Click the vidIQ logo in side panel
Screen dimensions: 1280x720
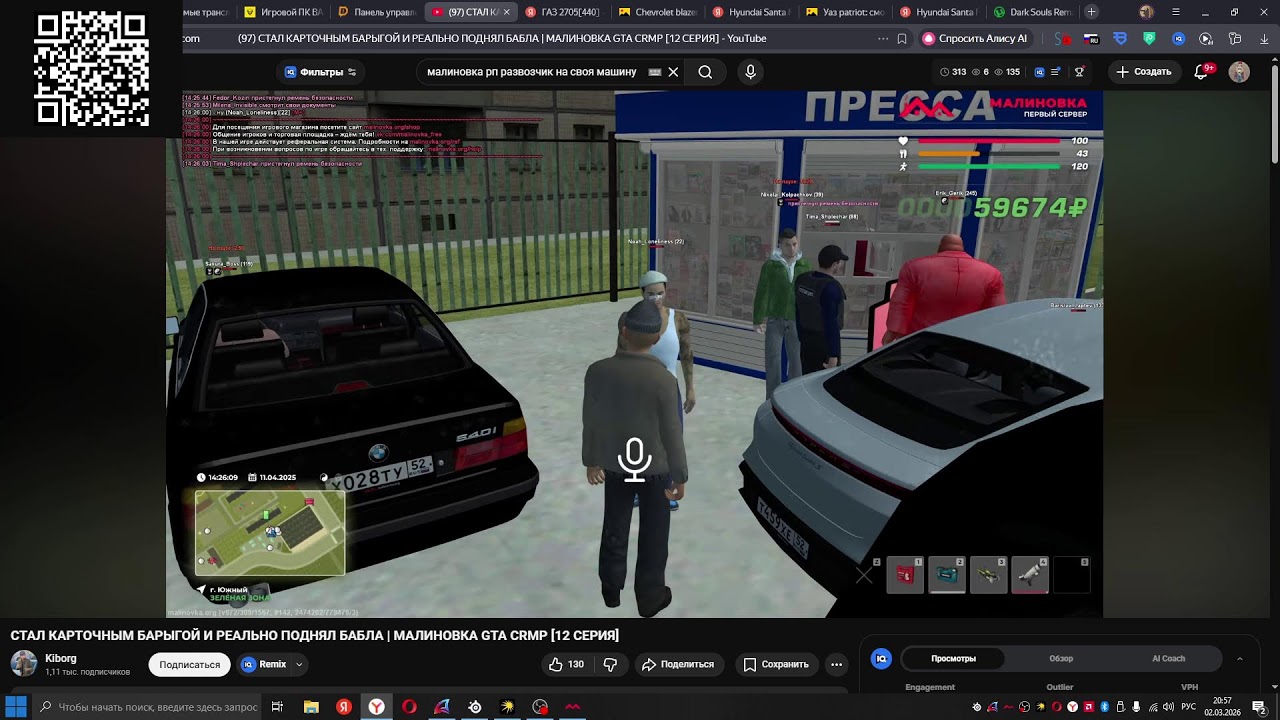click(x=881, y=658)
